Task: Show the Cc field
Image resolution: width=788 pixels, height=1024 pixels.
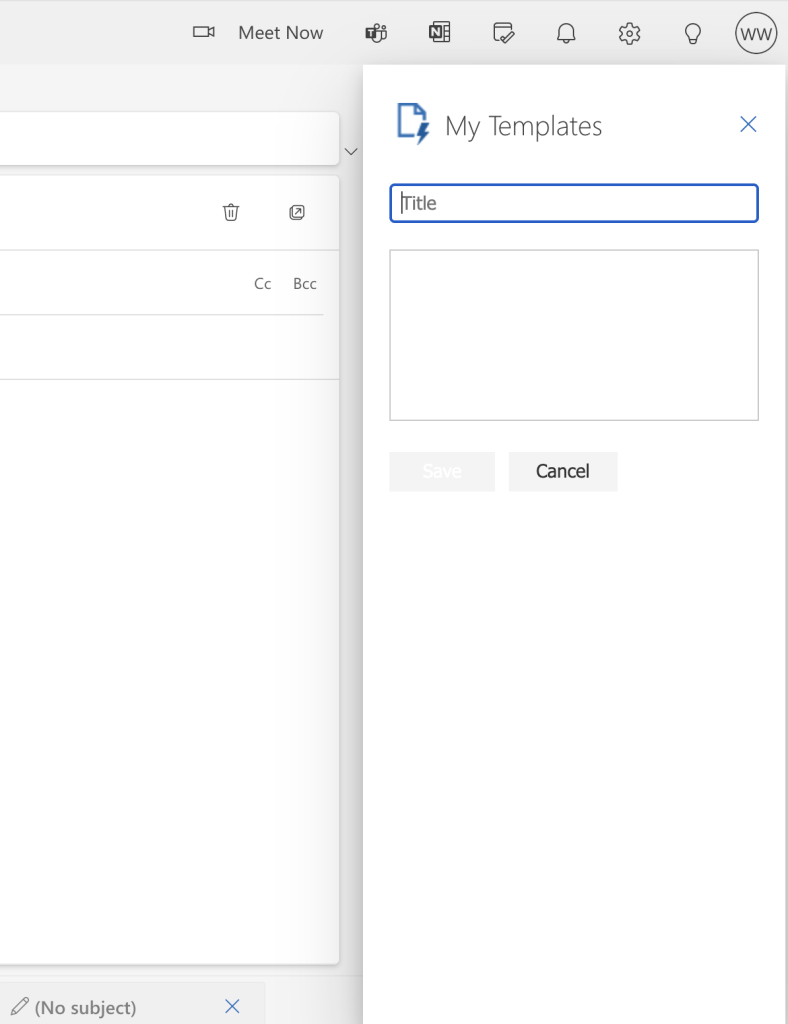Action: pos(263,284)
